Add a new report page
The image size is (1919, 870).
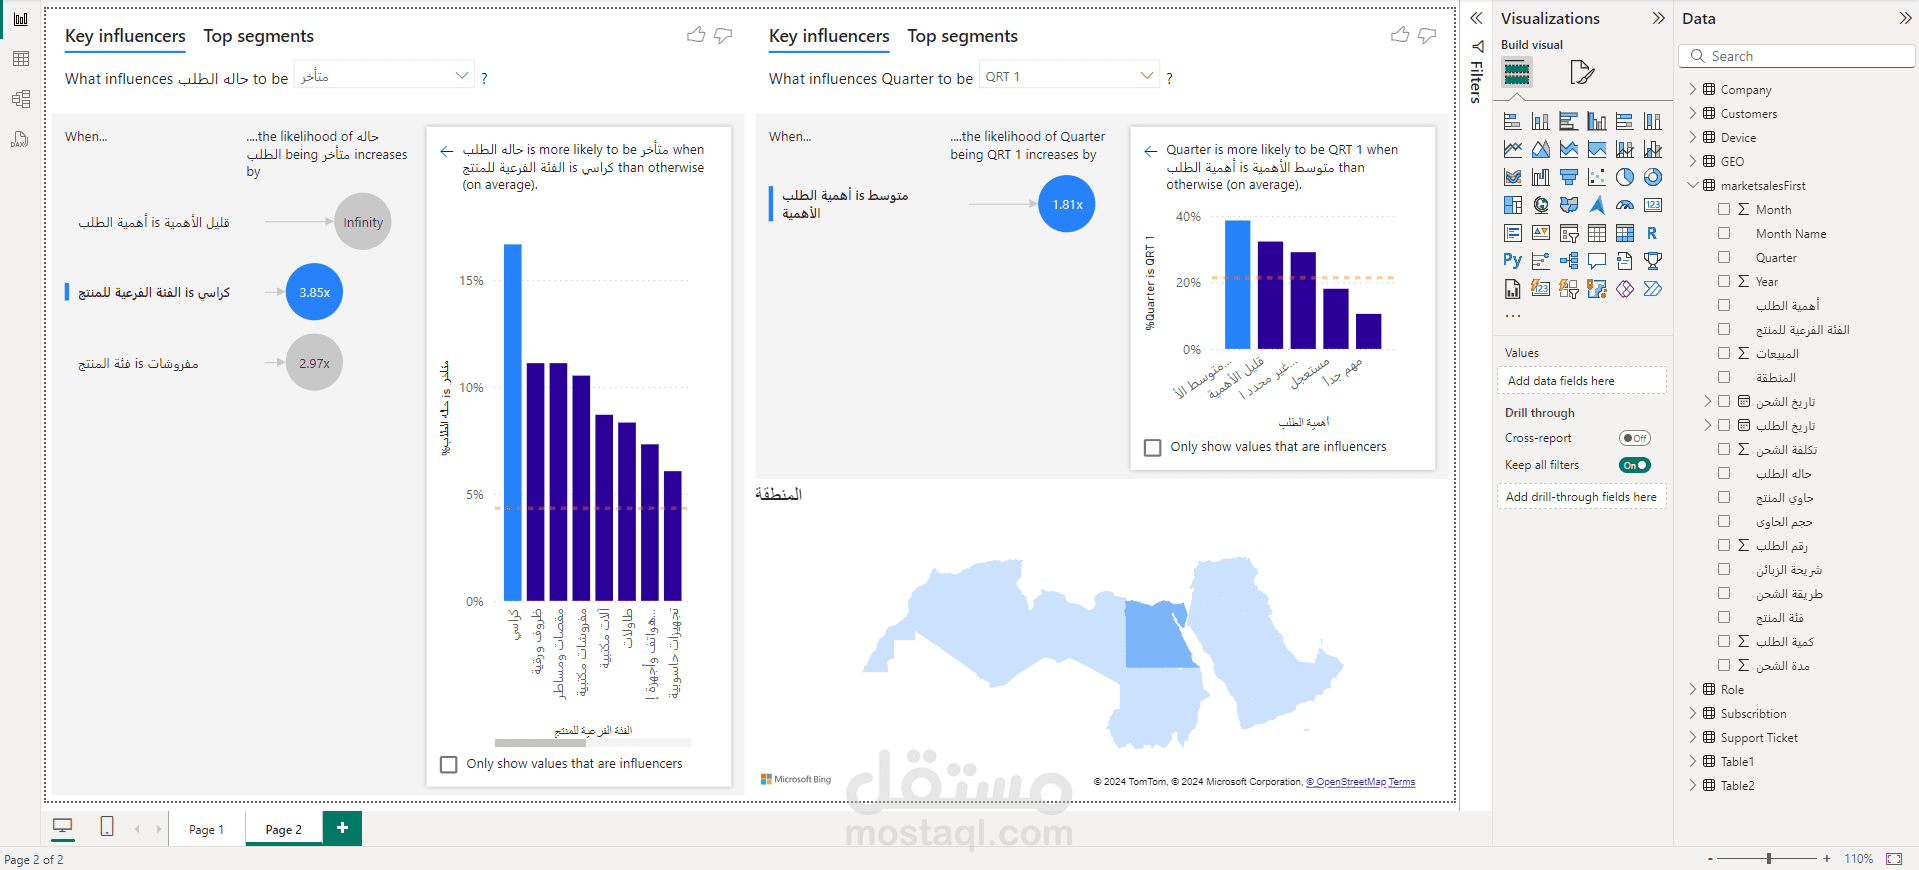(342, 828)
